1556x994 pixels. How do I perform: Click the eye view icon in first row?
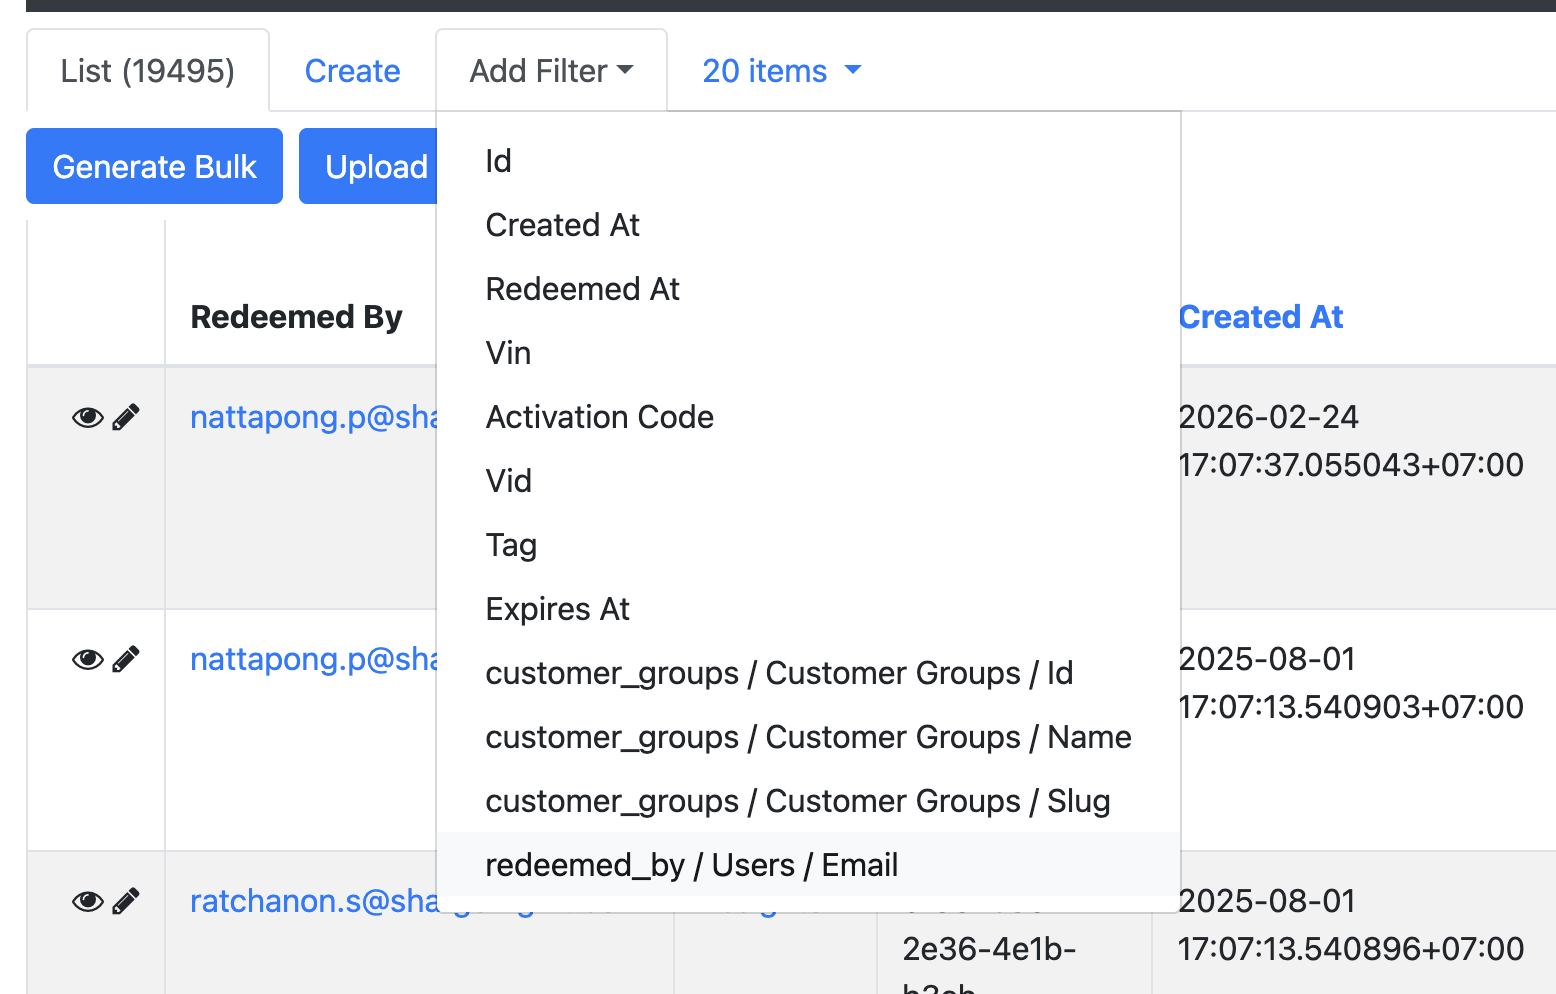click(x=88, y=417)
